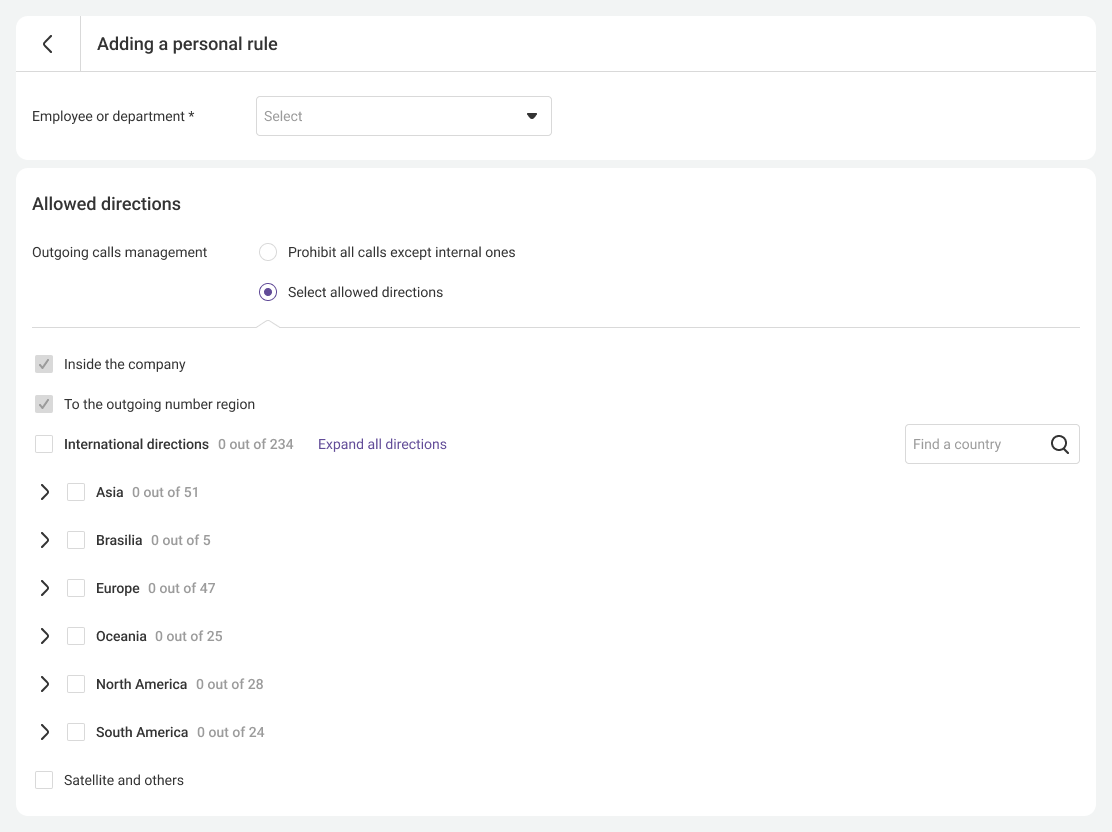
Task: Click the search magnifier icon
Action: [x=1060, y=444]
